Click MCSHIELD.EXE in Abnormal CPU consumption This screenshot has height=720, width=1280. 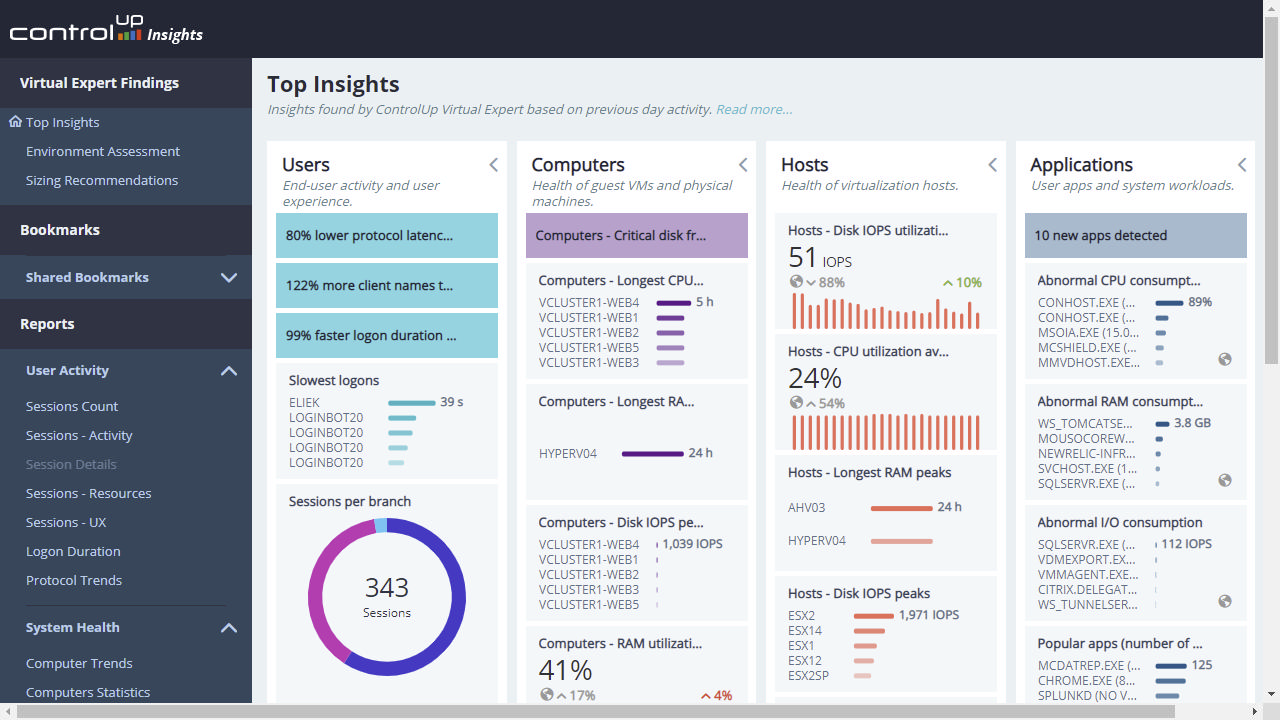coord(1088,347)
